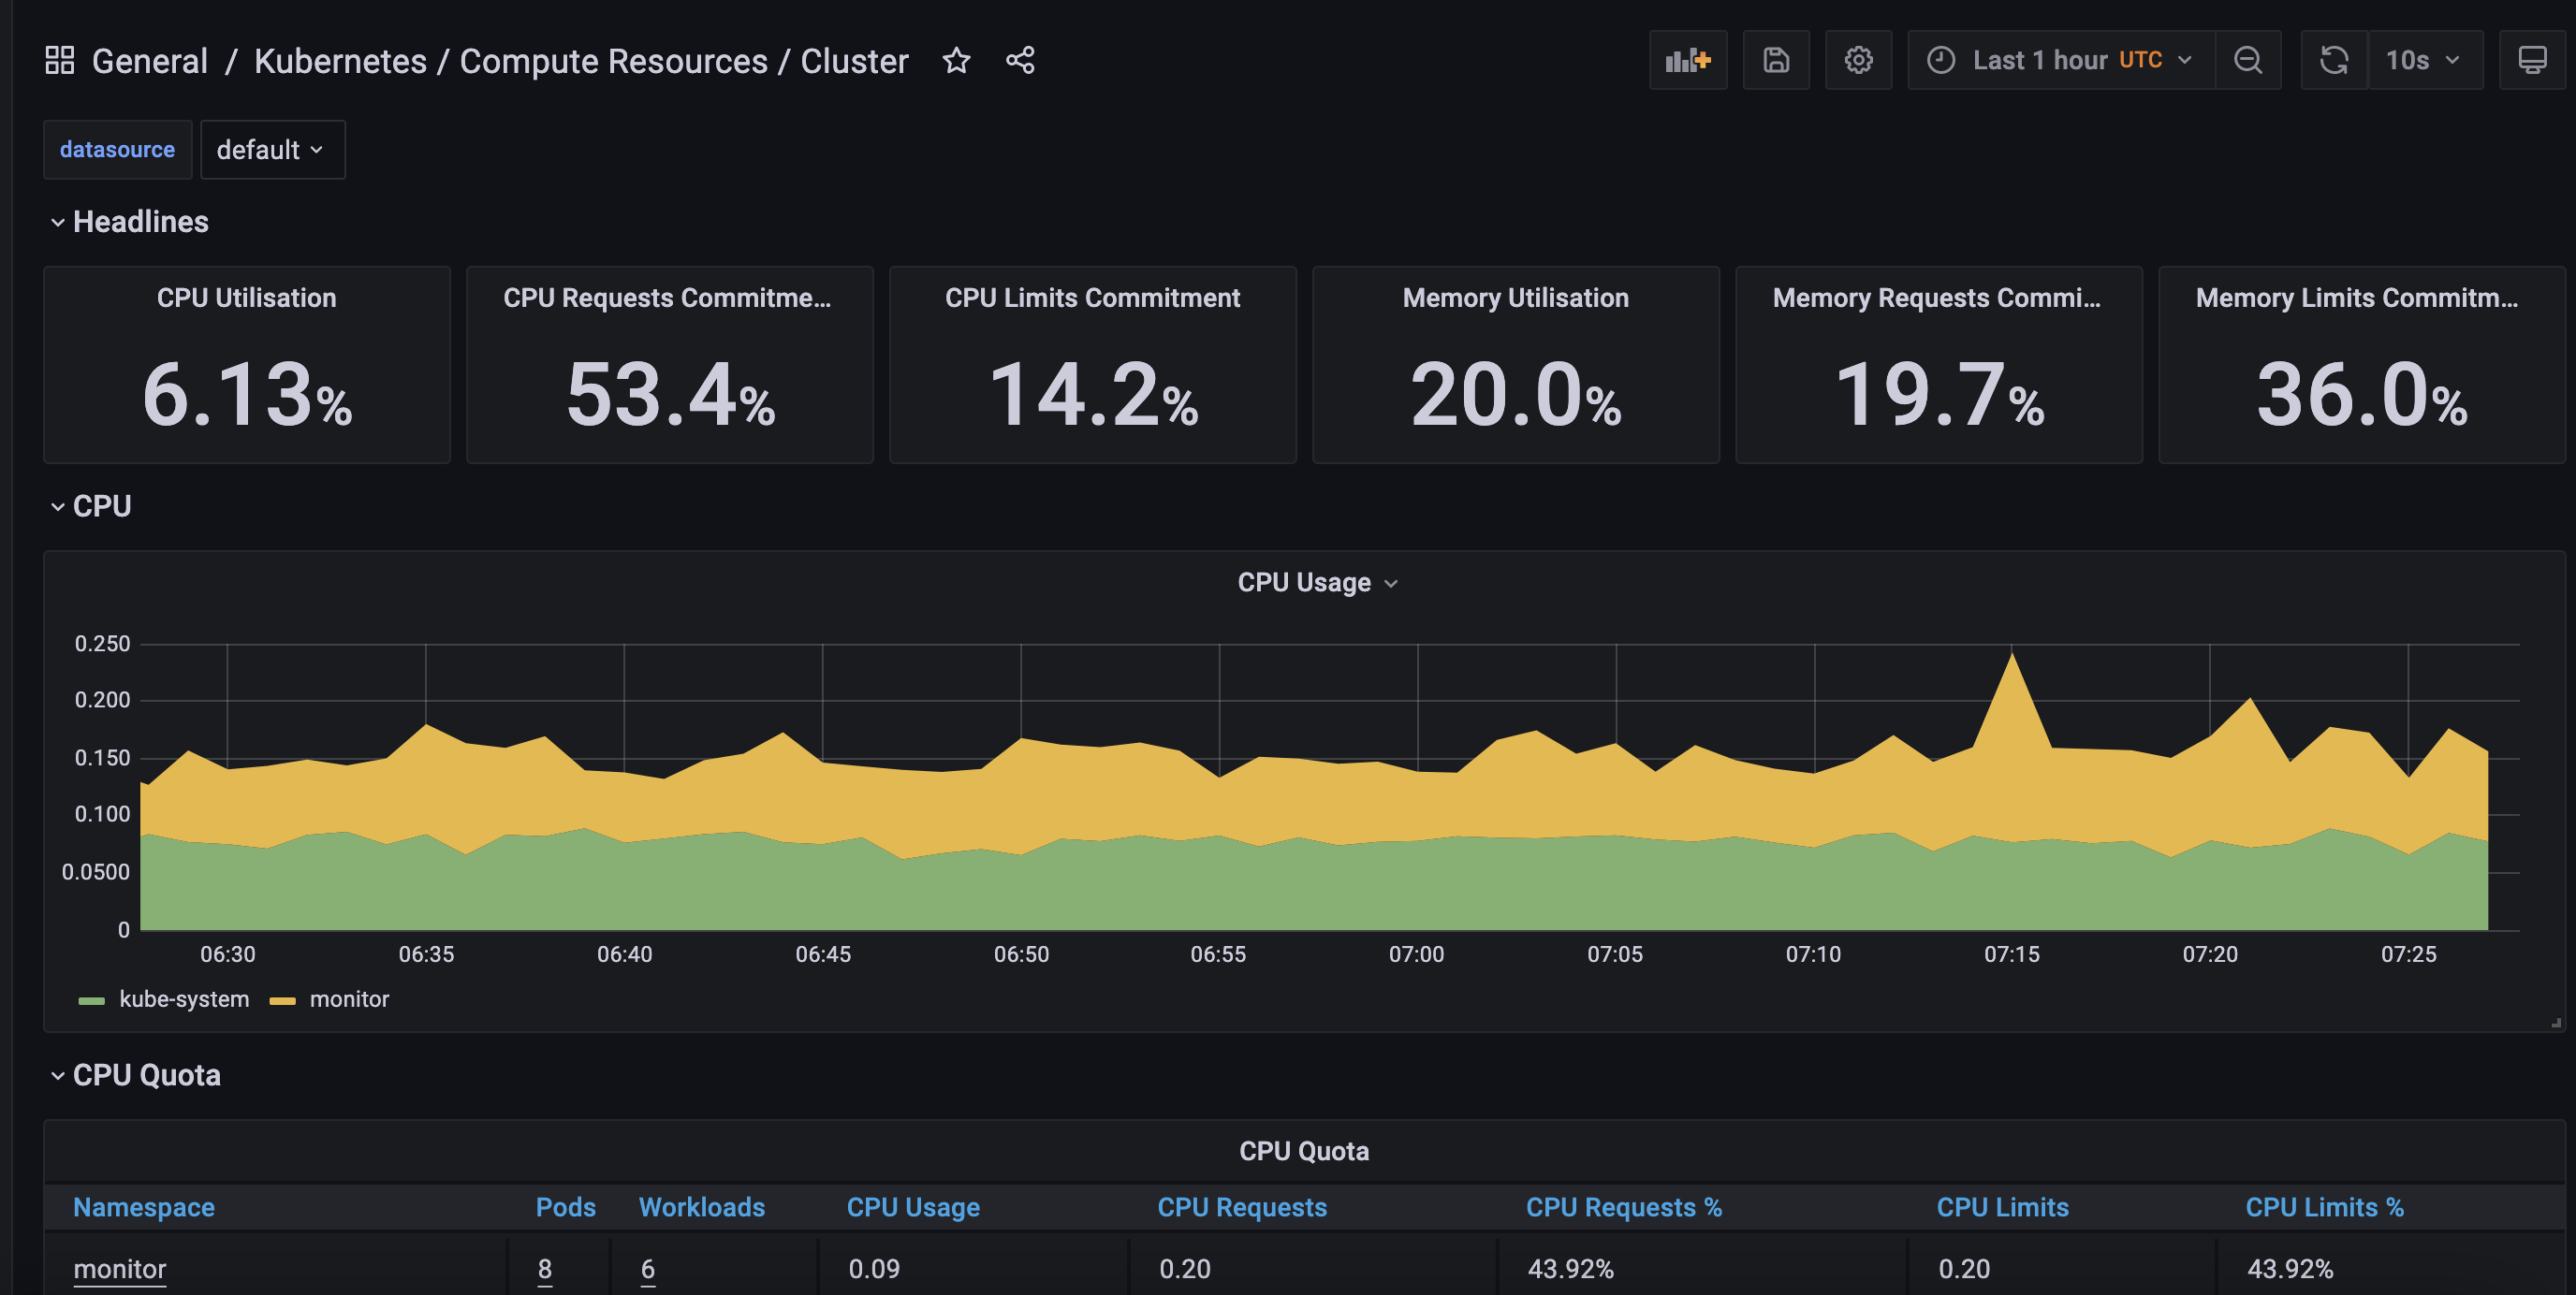Collapse the CPU Quota row
This screenshot has width=2576, height=1295.
[146, 1075]
